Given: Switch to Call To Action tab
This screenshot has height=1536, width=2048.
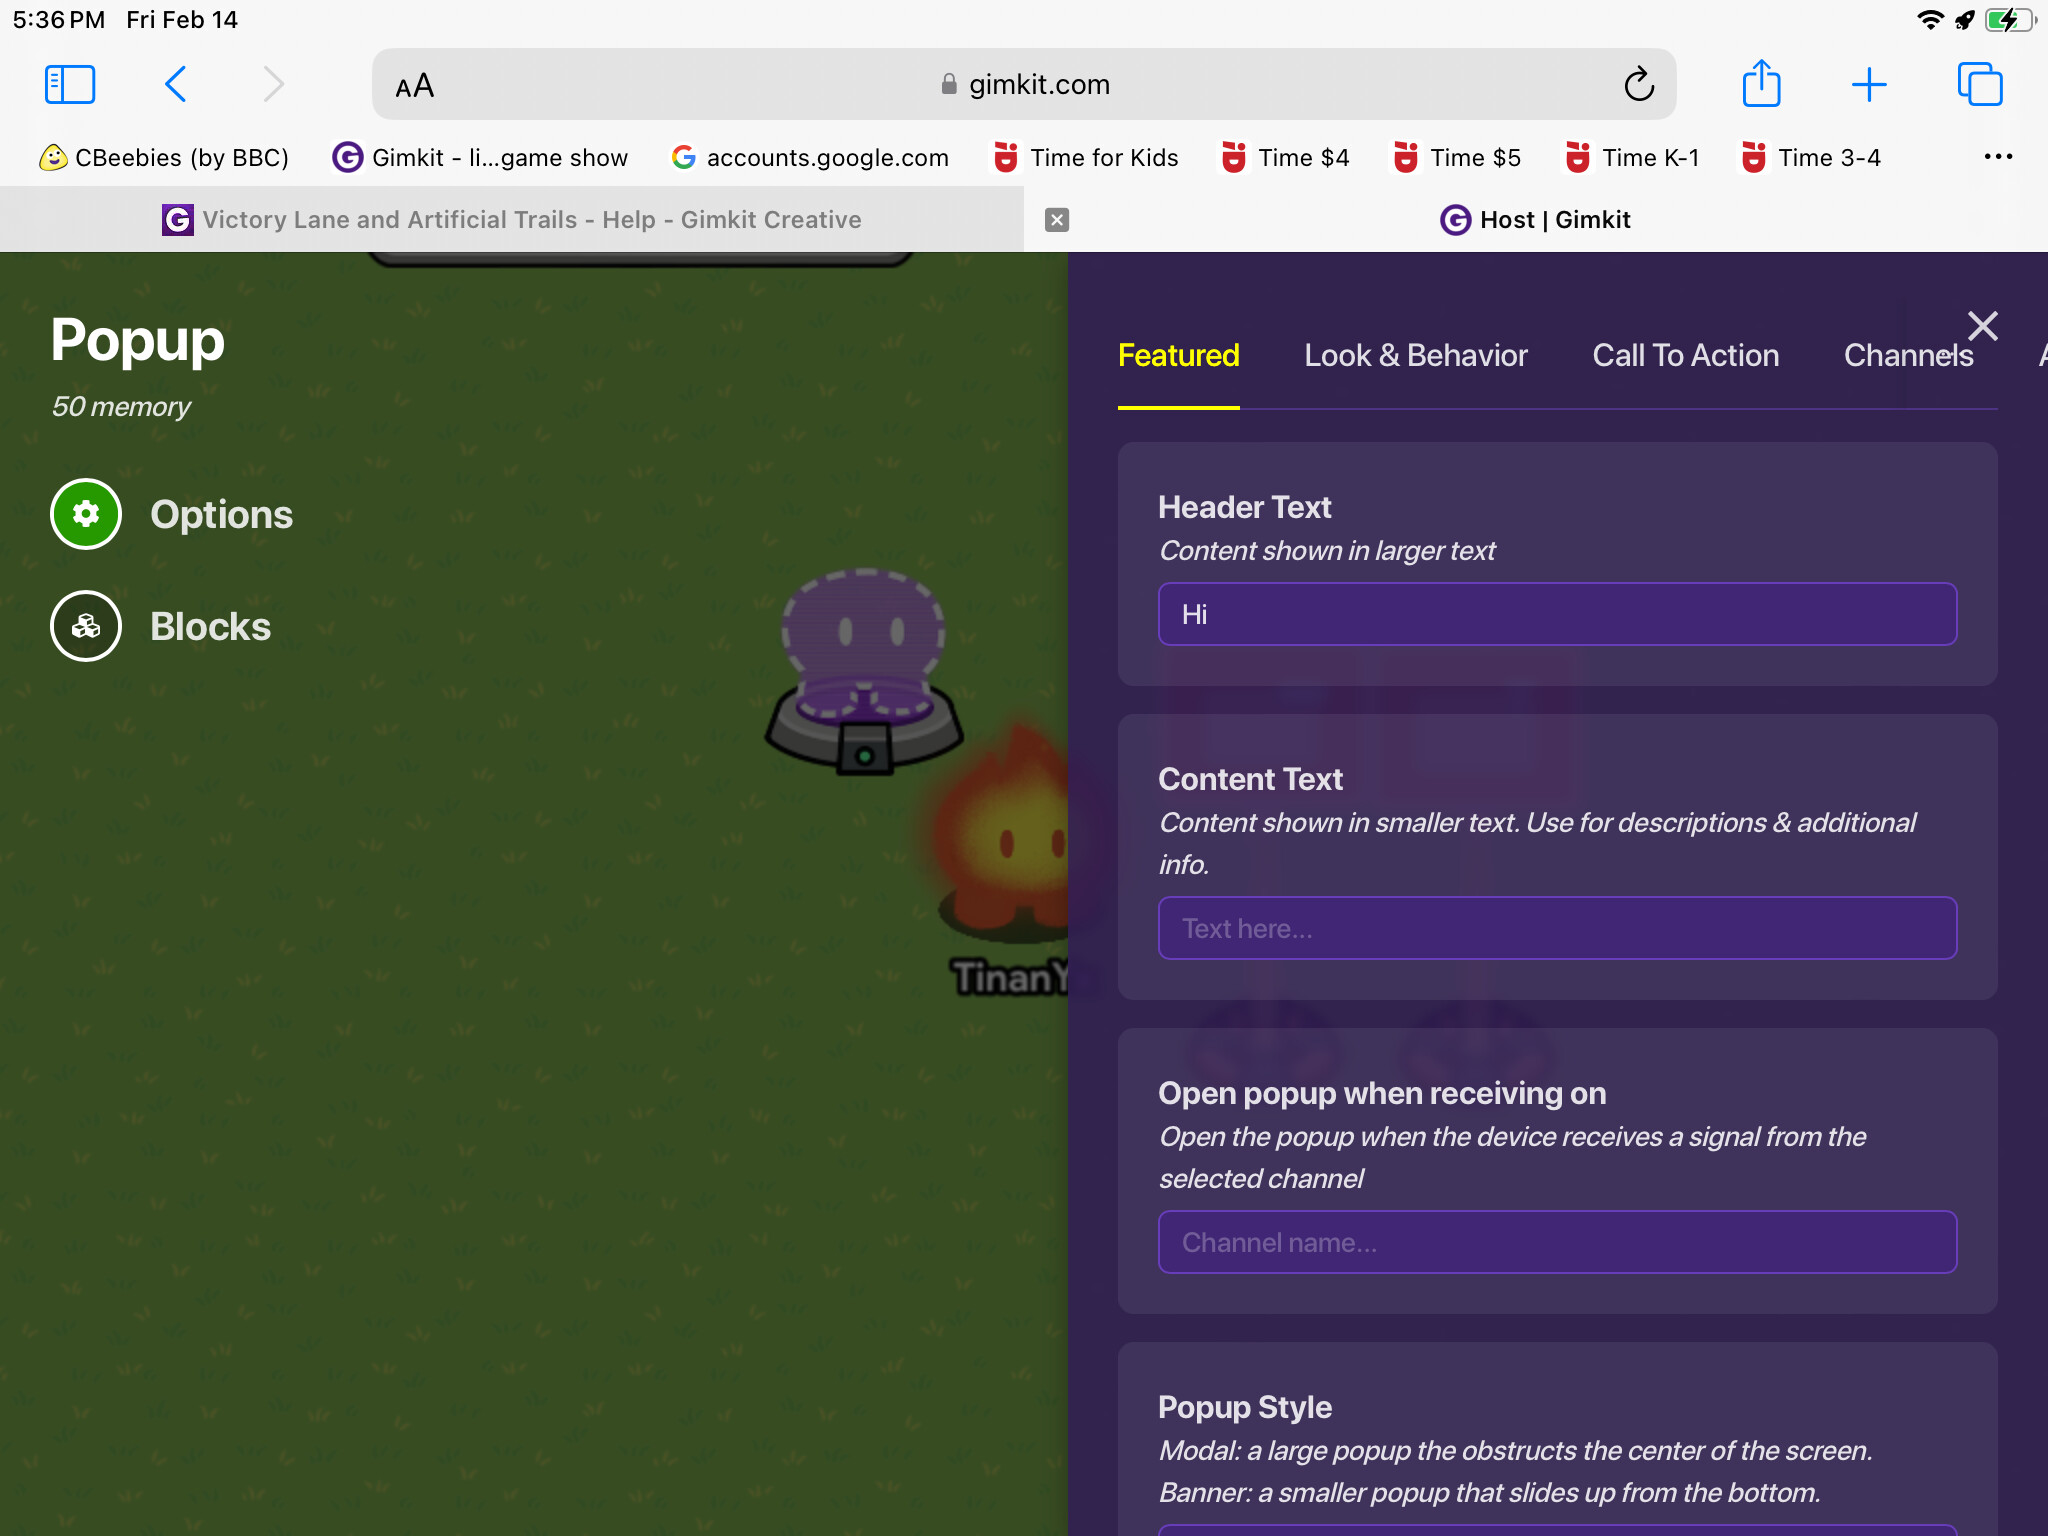Looking at the screenshot, I should click(x=1686, y=356).
